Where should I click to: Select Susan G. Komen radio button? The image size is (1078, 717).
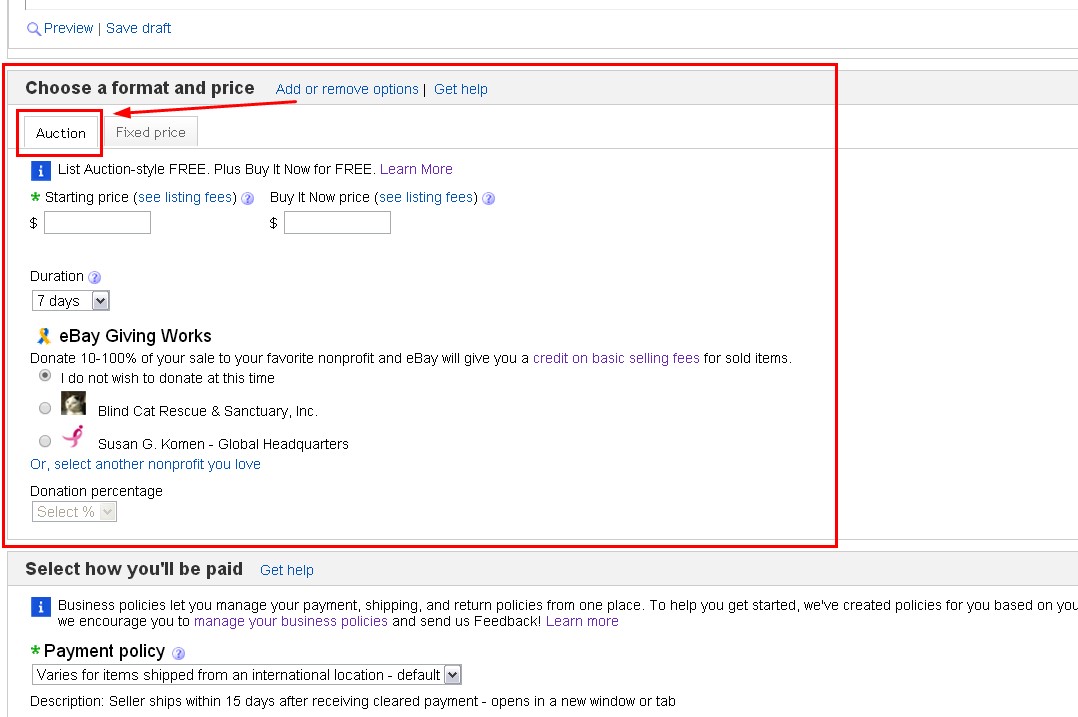point(45,441)
